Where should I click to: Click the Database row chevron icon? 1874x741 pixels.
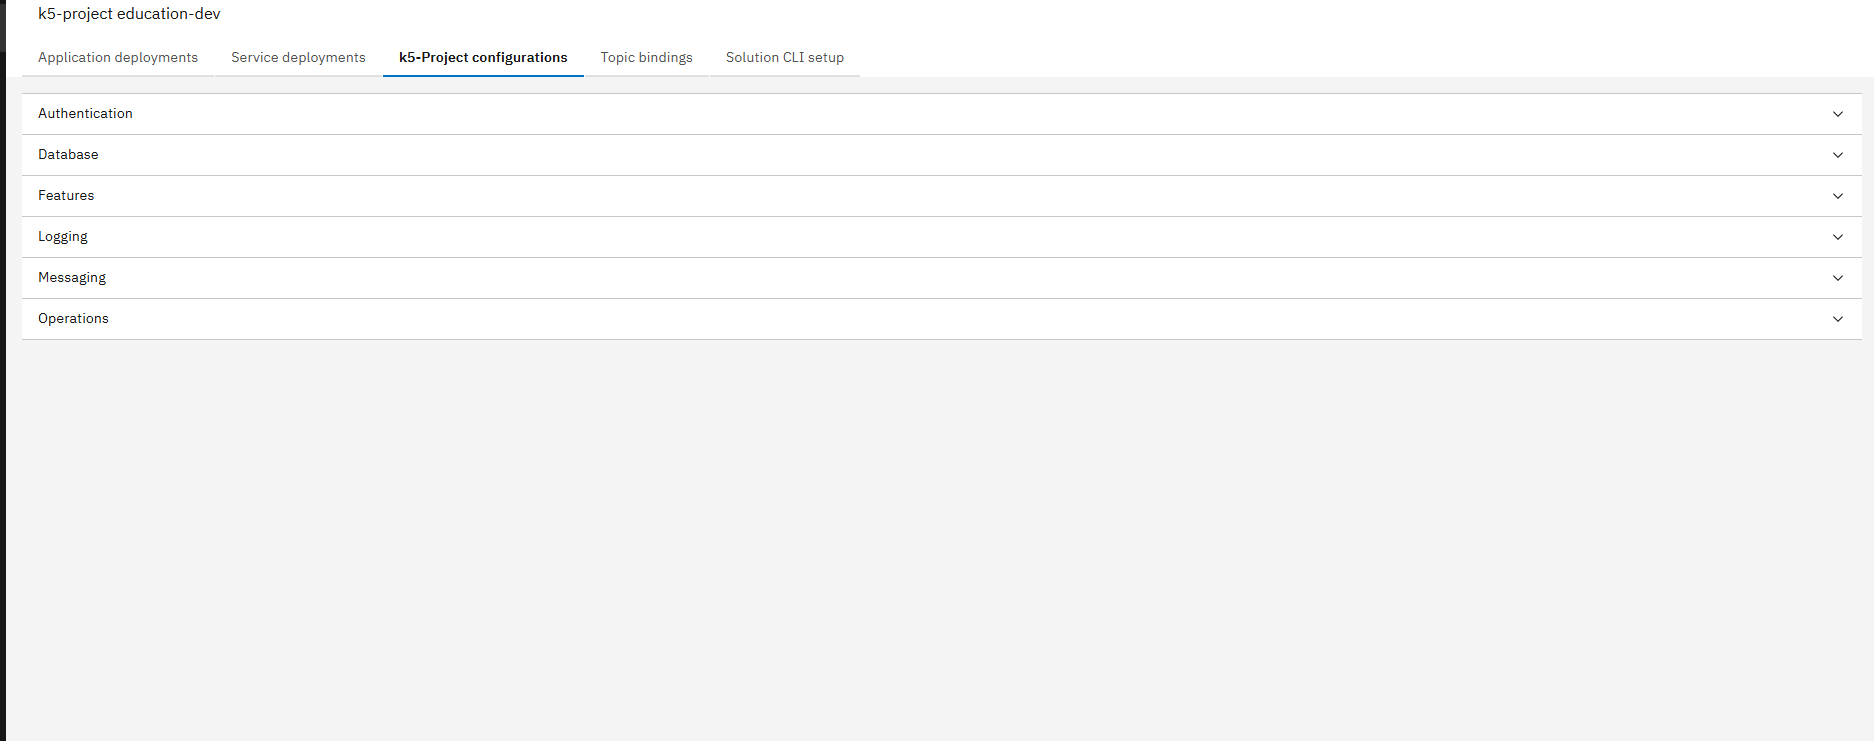point(1837,155)
